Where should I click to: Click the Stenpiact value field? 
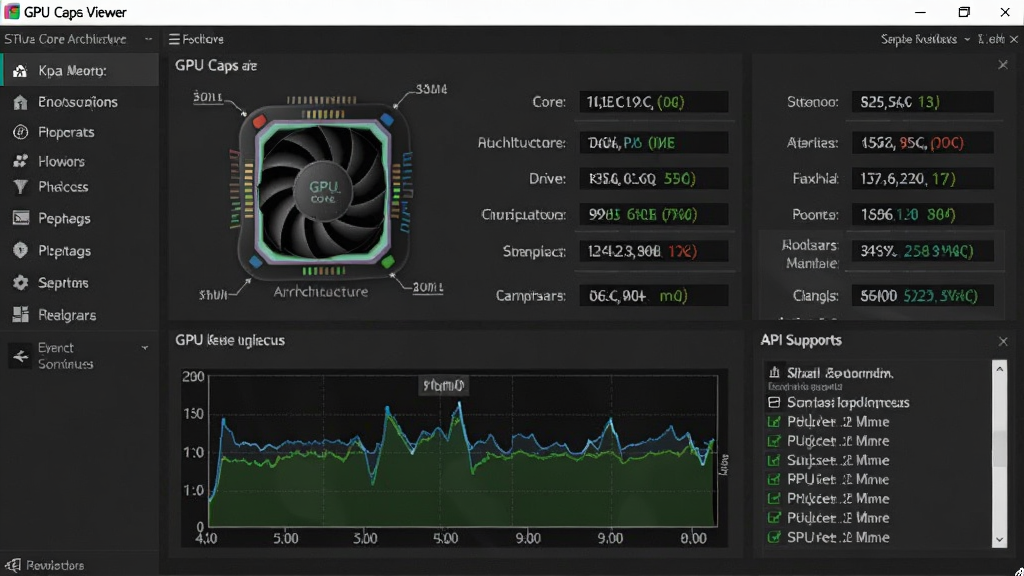click(654, 251)
